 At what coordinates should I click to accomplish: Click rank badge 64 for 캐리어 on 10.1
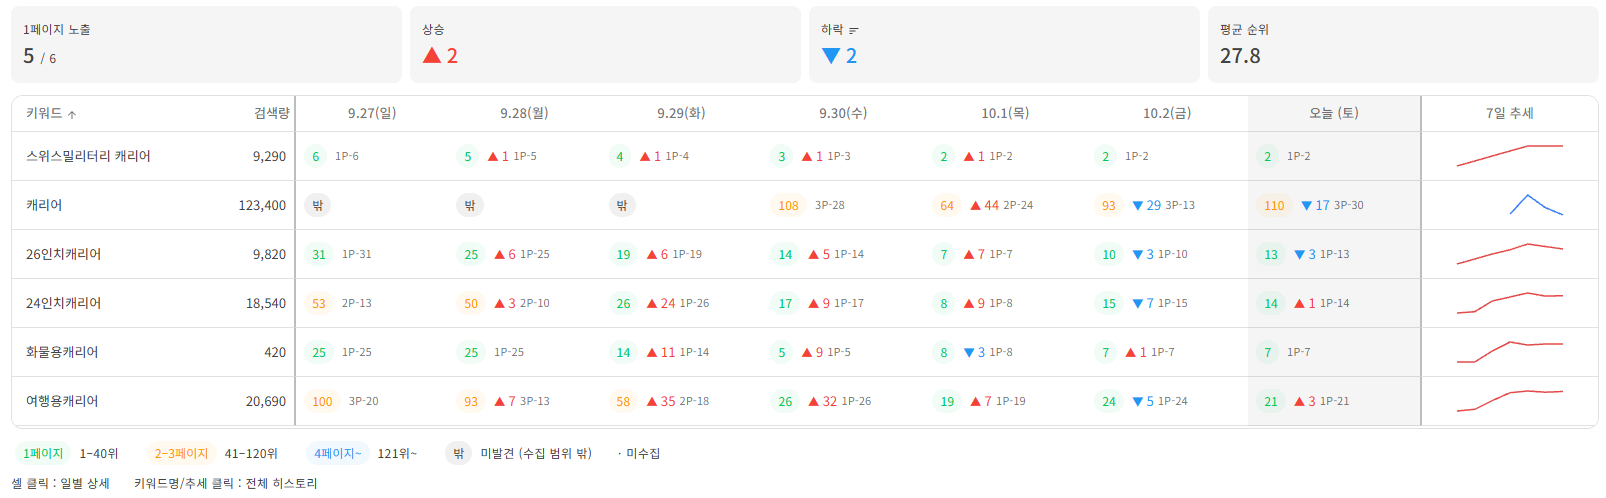tap(947, 205)
